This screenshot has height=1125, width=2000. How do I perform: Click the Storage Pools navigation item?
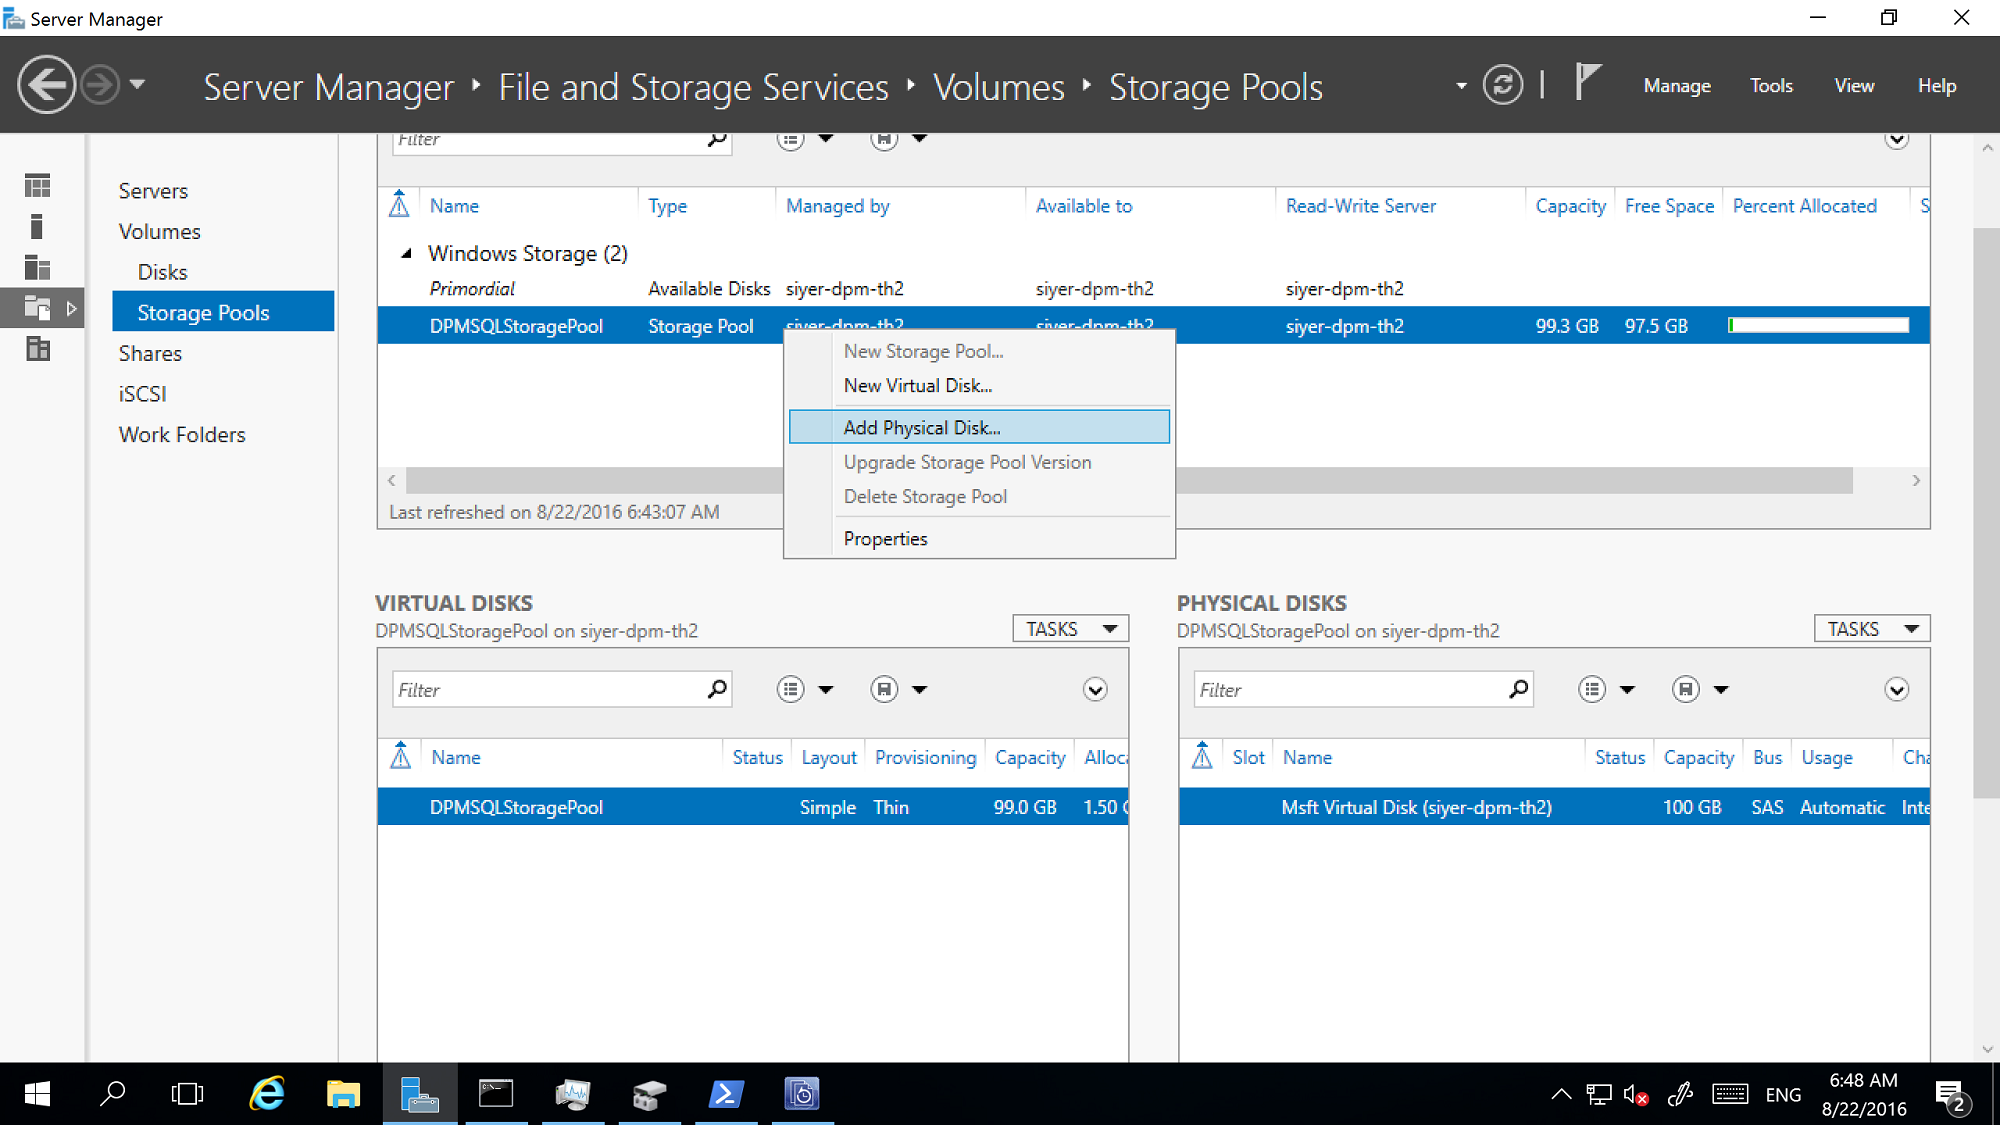pyautogui.click(x=205, y=312)
